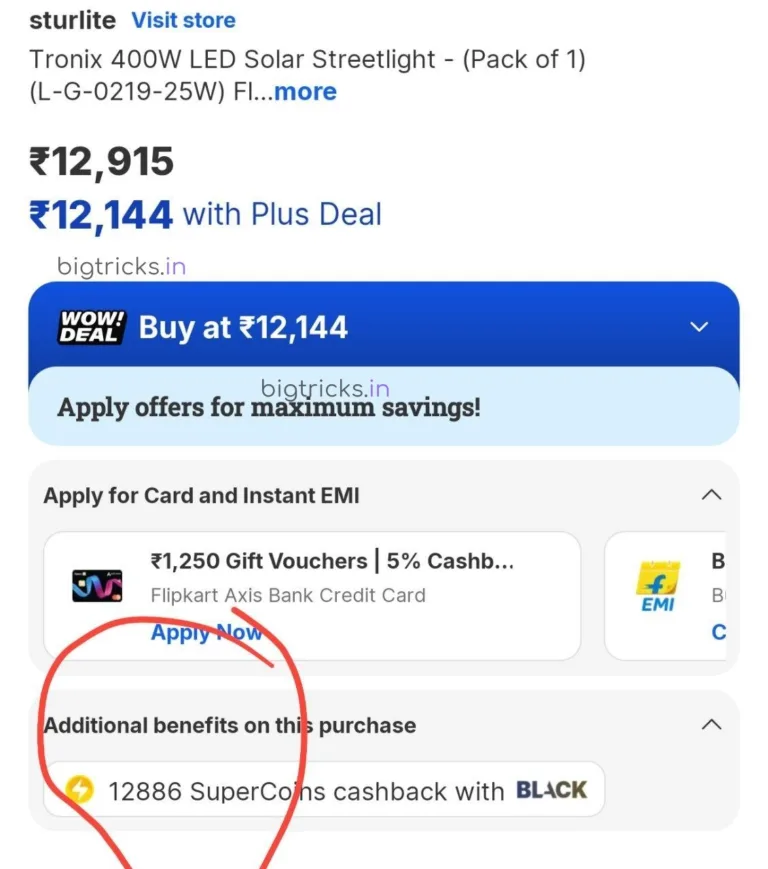Collapse the Additional benefits on this purchase section
The image size is (768, 869).
(x=711, y=724)
